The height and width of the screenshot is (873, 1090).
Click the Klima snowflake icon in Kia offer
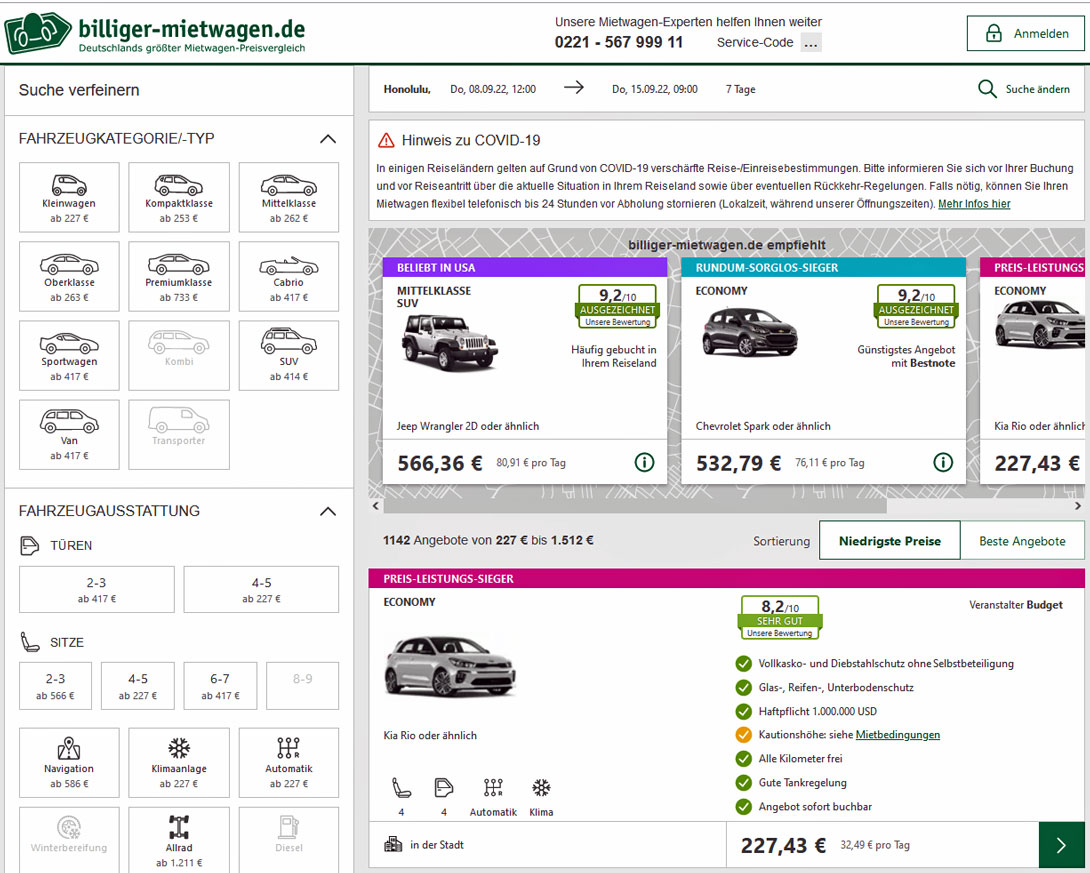coord(541,788)
